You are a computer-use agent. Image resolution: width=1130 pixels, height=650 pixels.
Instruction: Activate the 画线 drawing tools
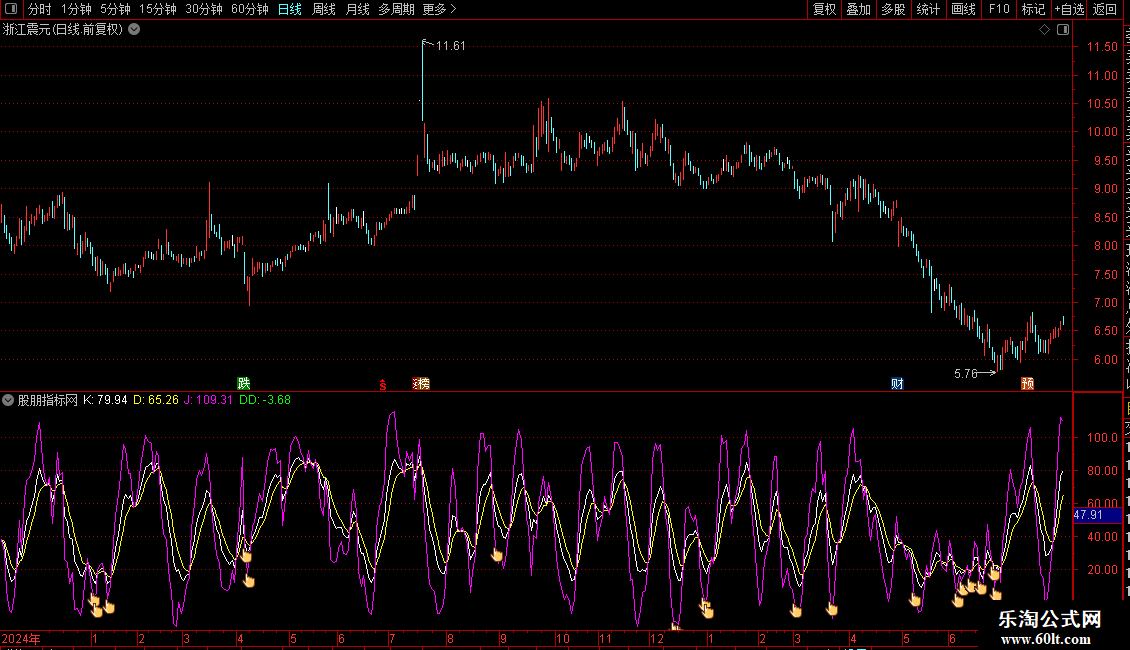click(x=964, y=9)
